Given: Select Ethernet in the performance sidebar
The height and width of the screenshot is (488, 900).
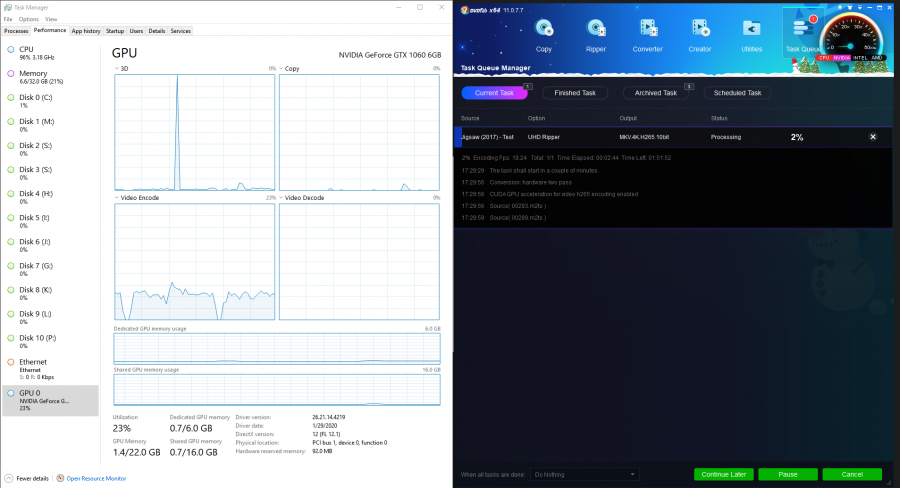Looking at the screenshot, I should tap(51, 369).
